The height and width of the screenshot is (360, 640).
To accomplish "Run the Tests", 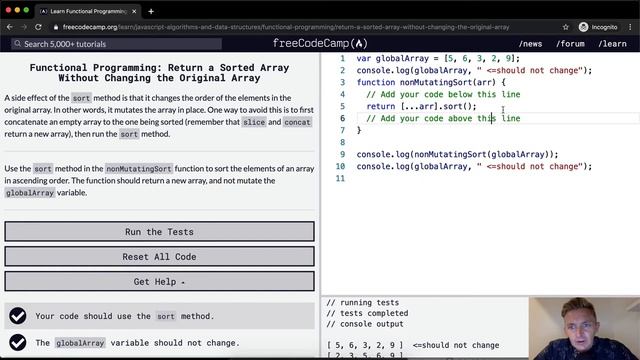I will pos(160,231).
